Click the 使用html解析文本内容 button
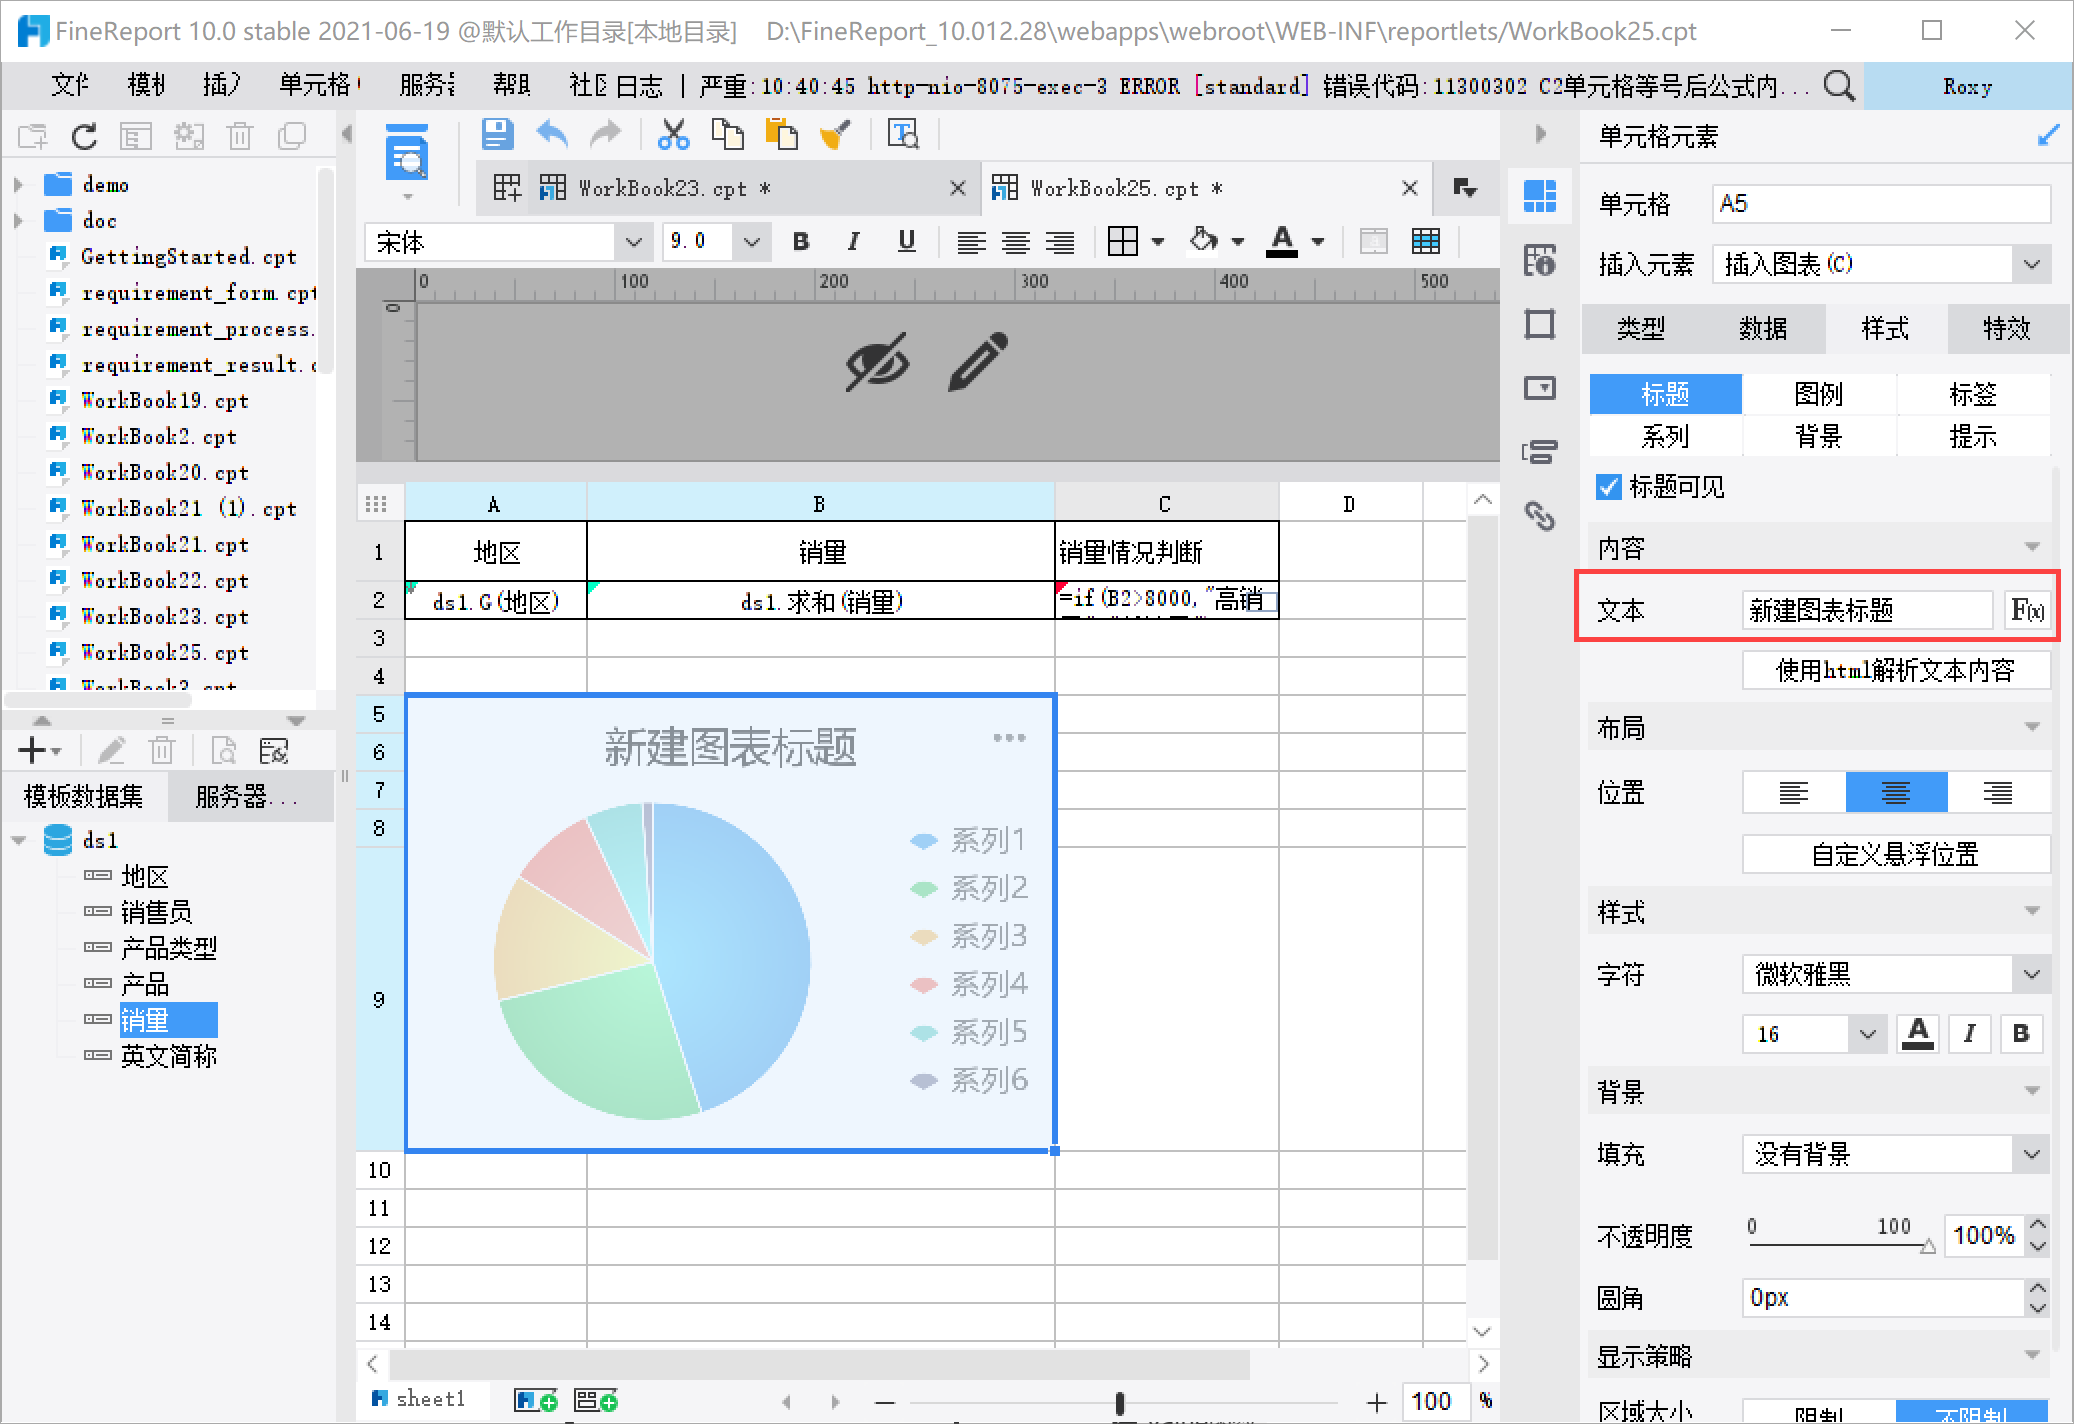2074x1424 pixels. pos(1895,670)
